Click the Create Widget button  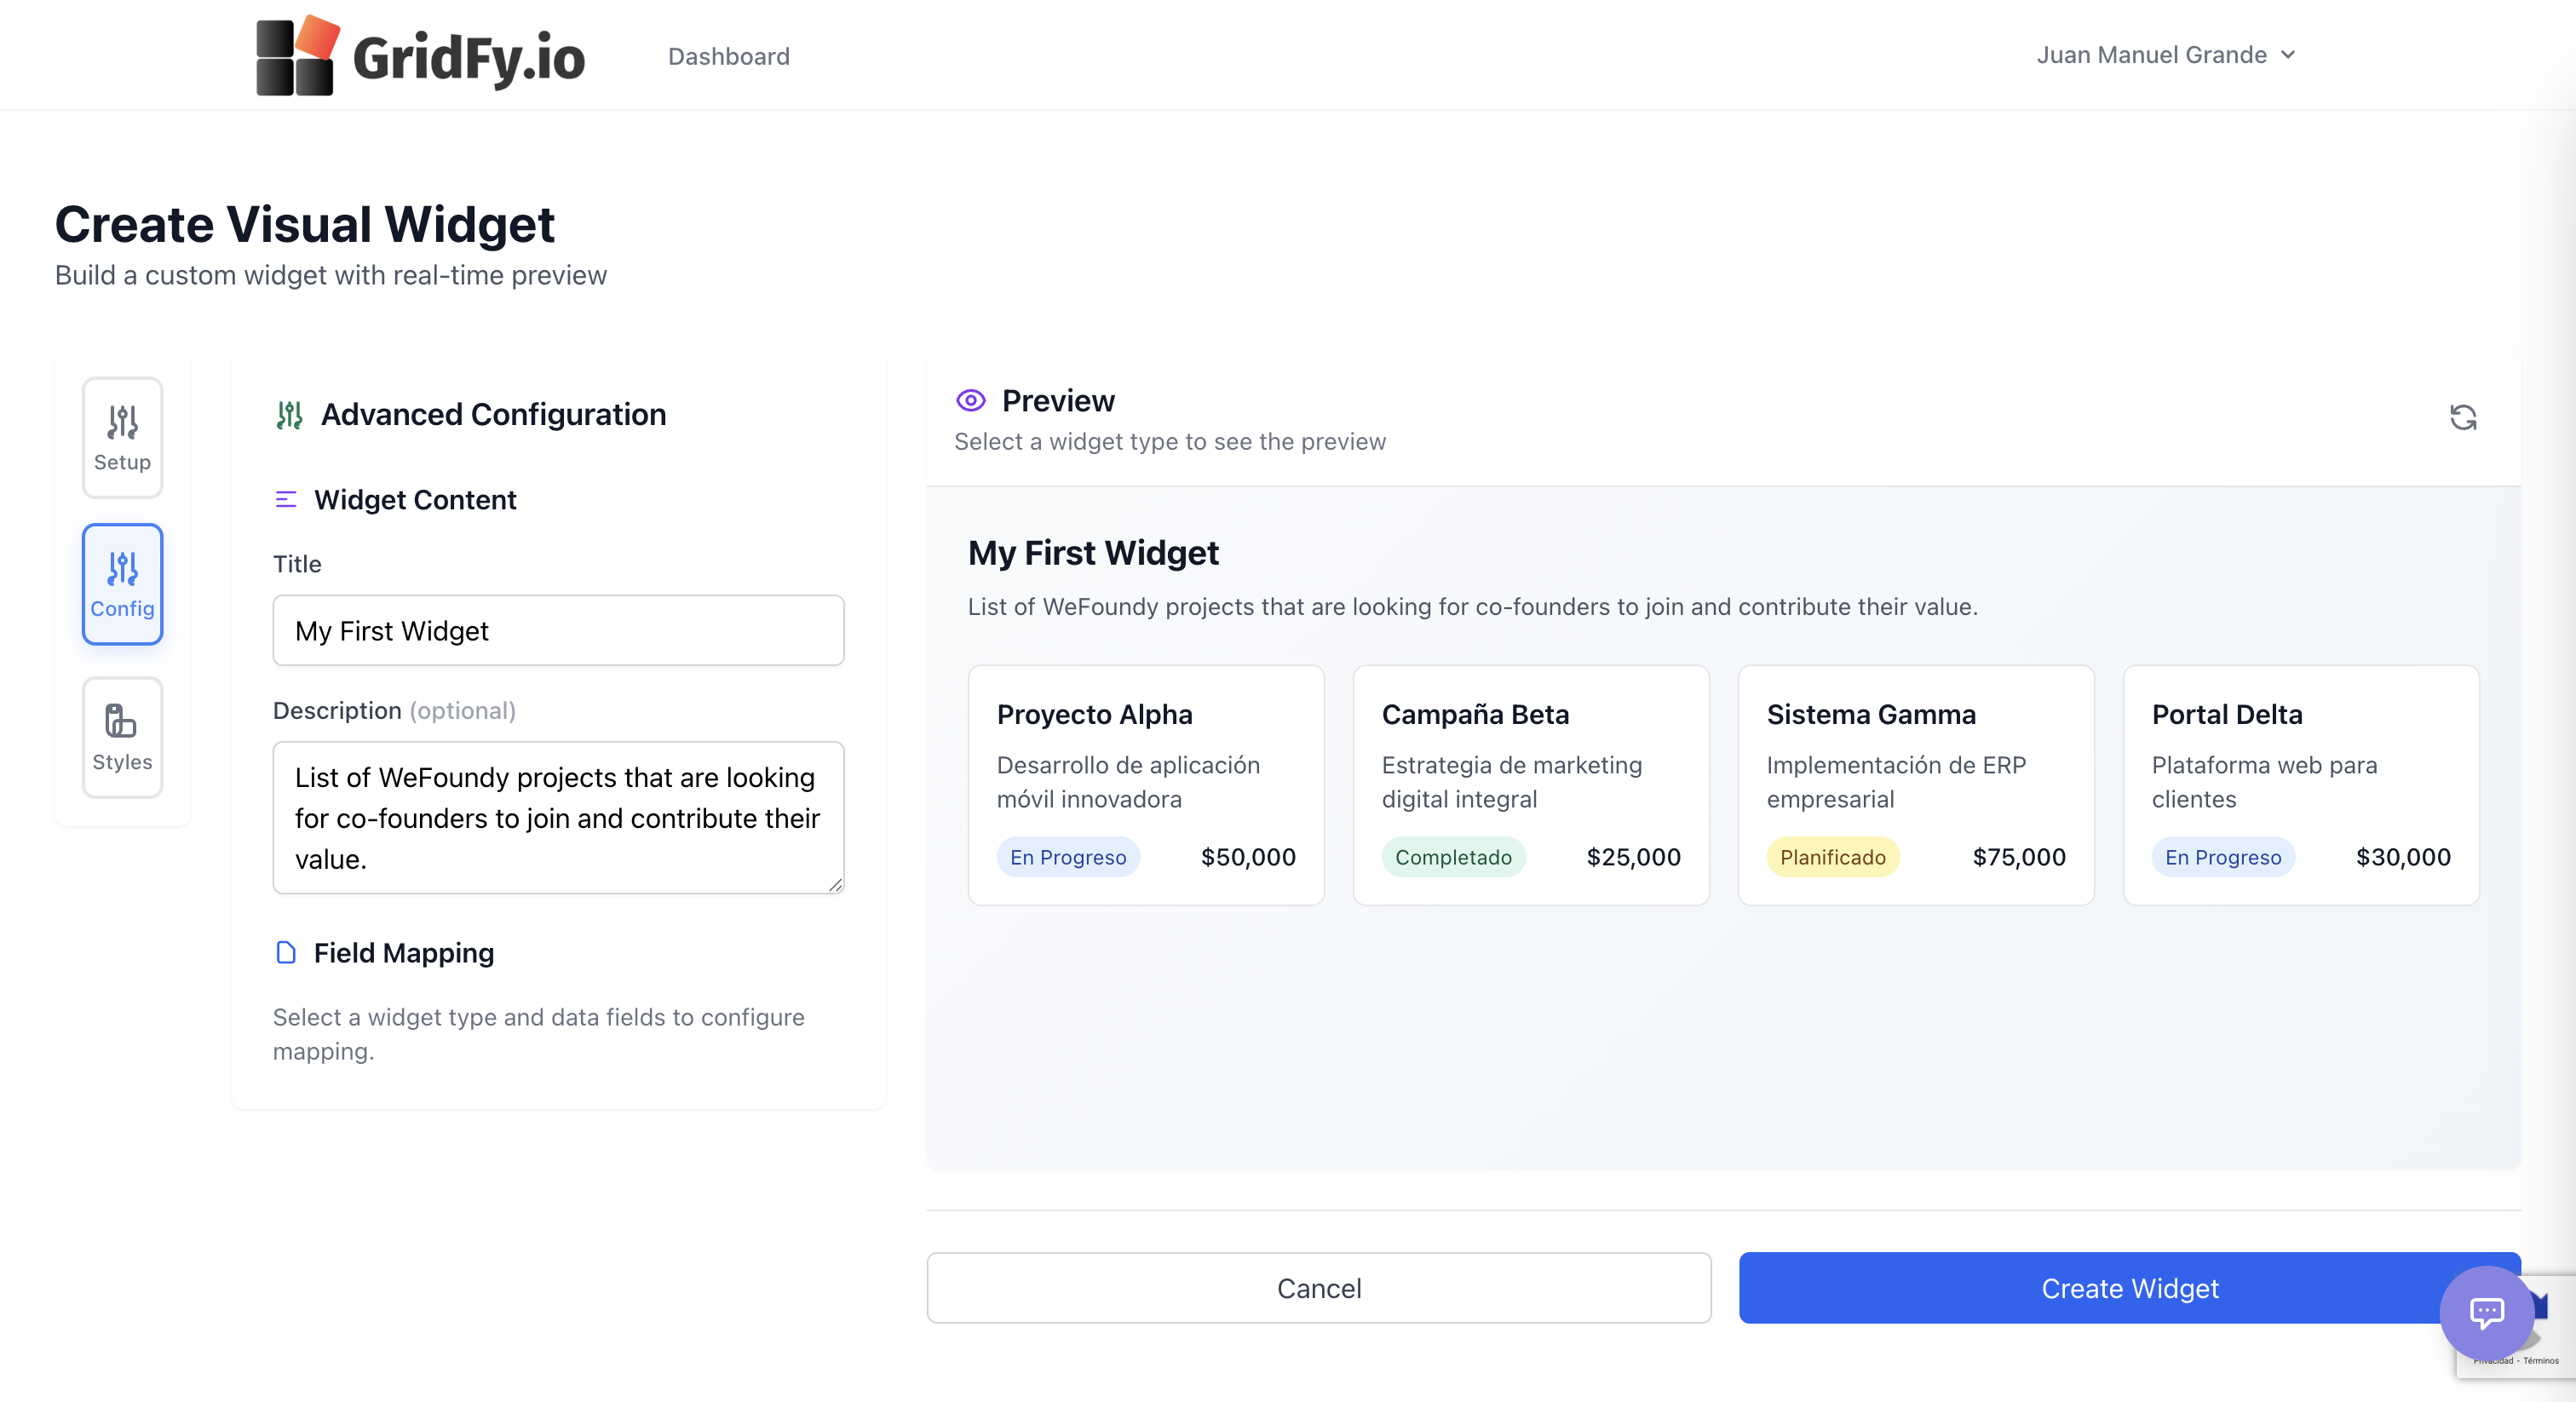click(2131, 1288)
